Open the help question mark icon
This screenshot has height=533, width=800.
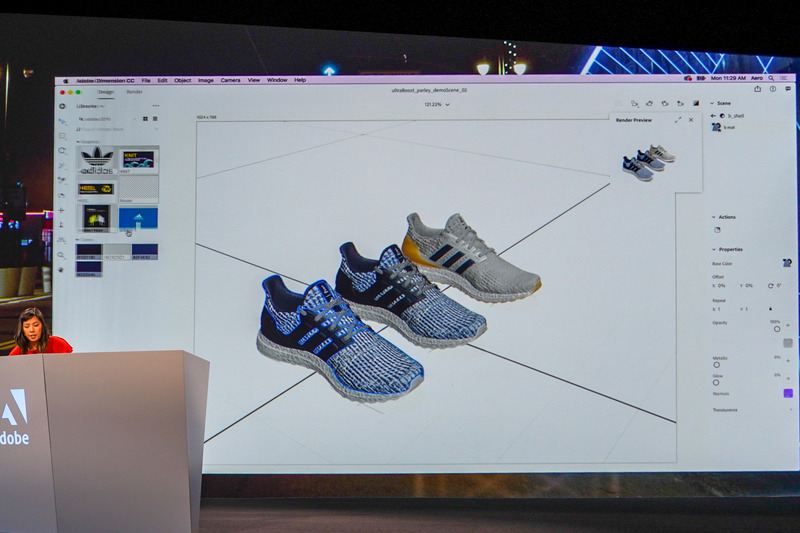tap(773, 89)
